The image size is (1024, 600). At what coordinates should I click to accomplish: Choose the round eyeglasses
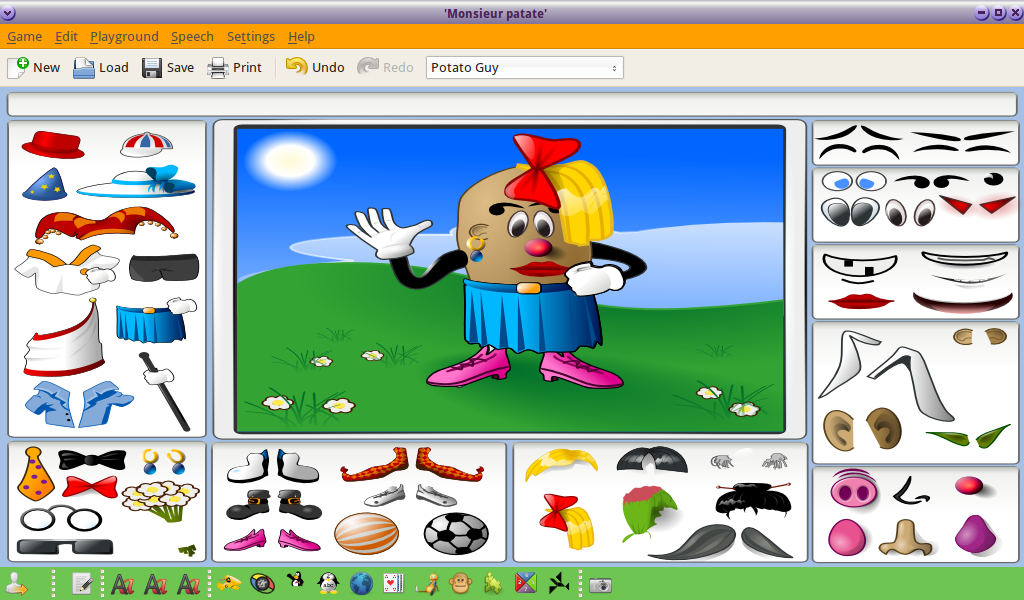tap(61, 520)
